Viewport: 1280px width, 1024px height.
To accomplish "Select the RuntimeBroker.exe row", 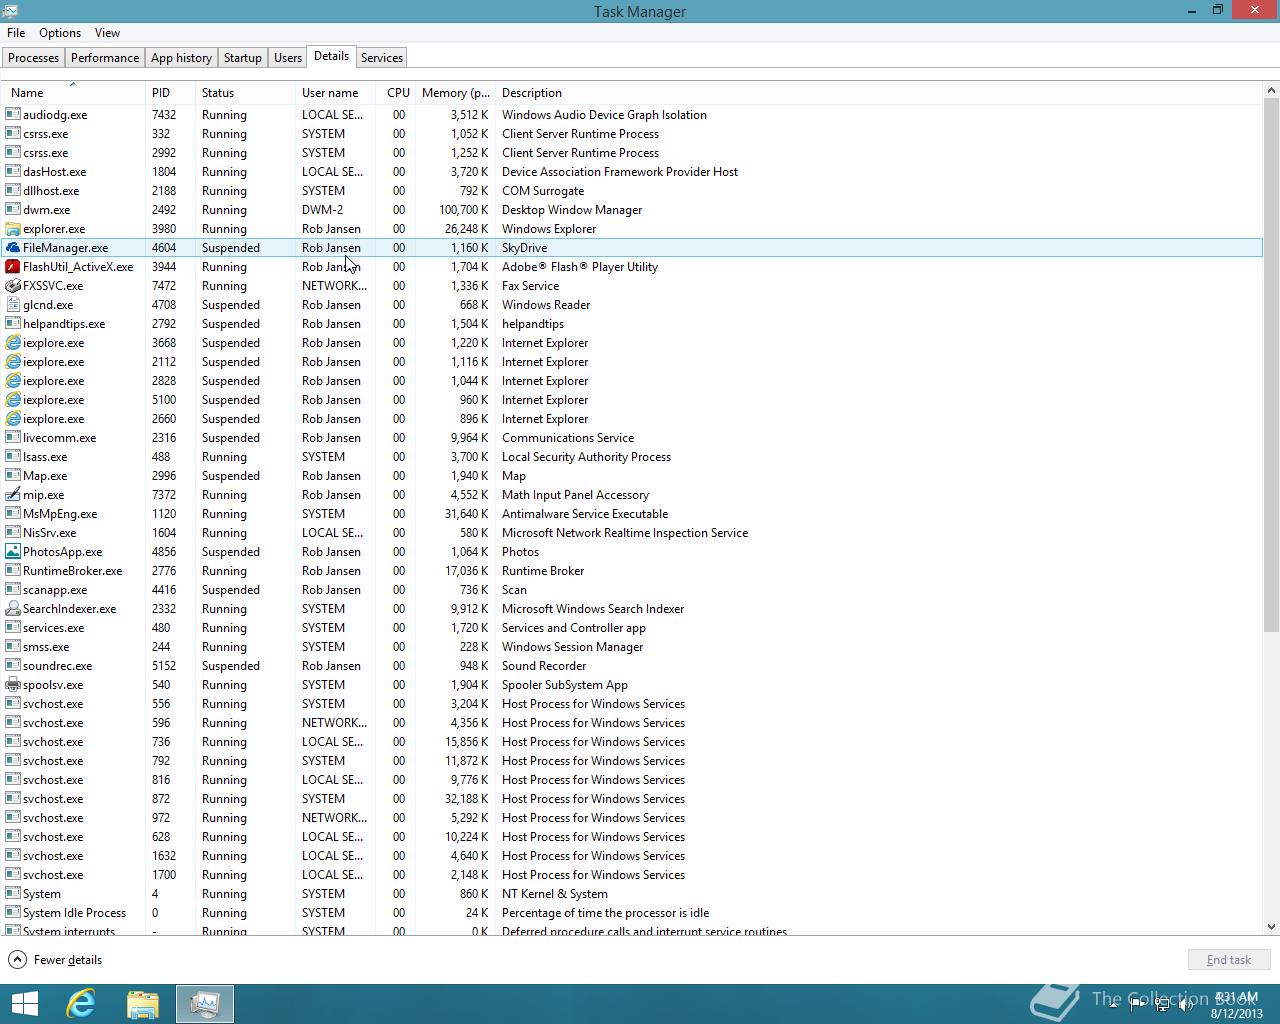I will pyautogui.click(x=632, y=570).
